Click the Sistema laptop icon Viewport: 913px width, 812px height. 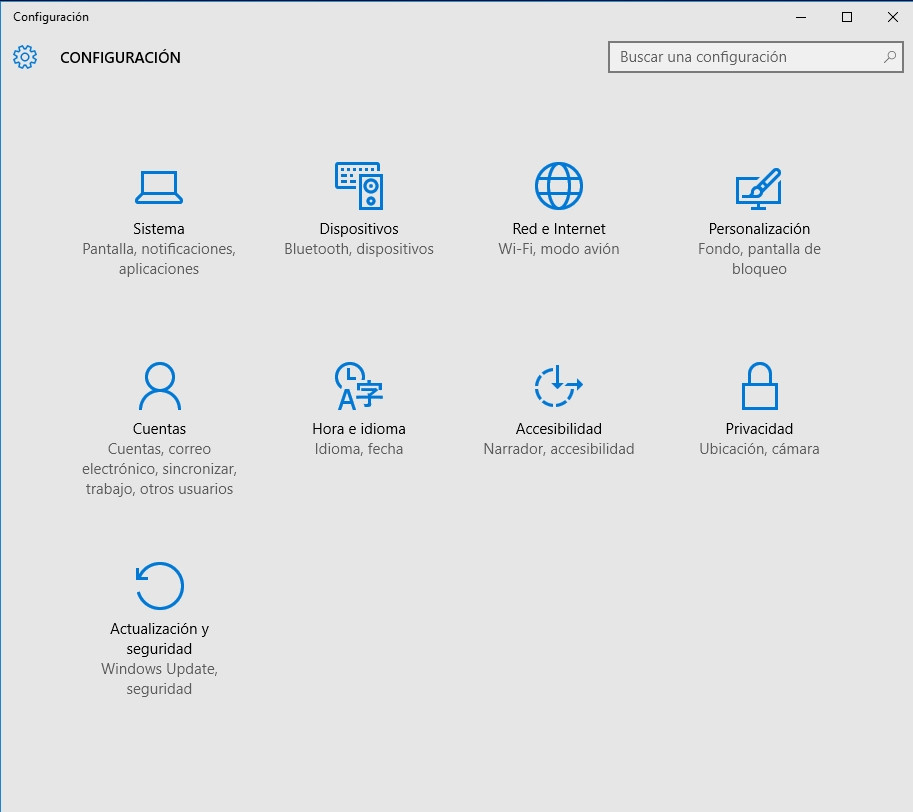tap(158, 187)
